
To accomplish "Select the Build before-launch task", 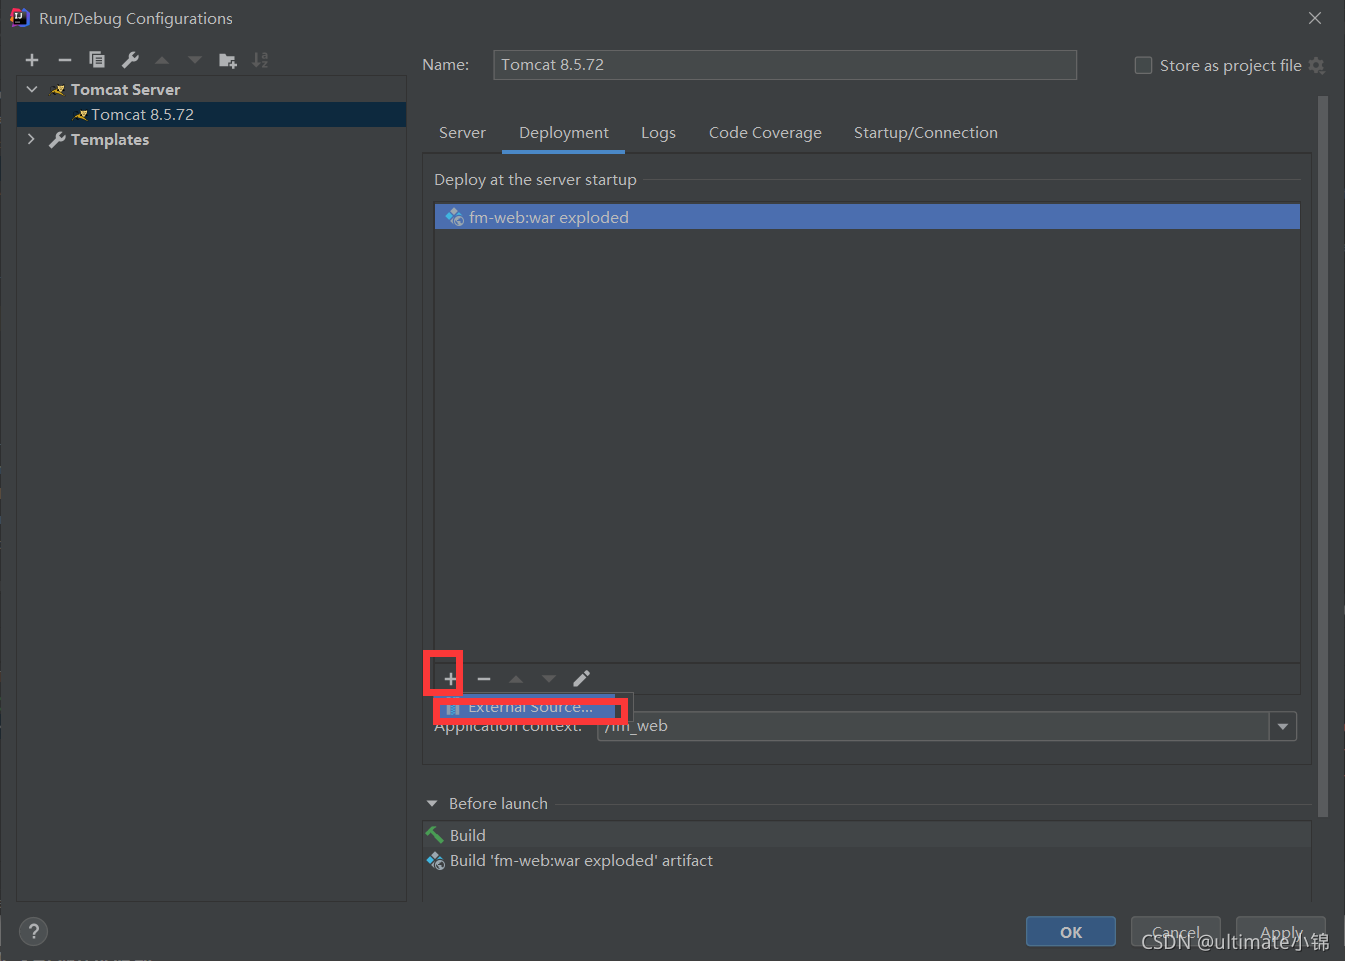I will (x=866, y=835).
